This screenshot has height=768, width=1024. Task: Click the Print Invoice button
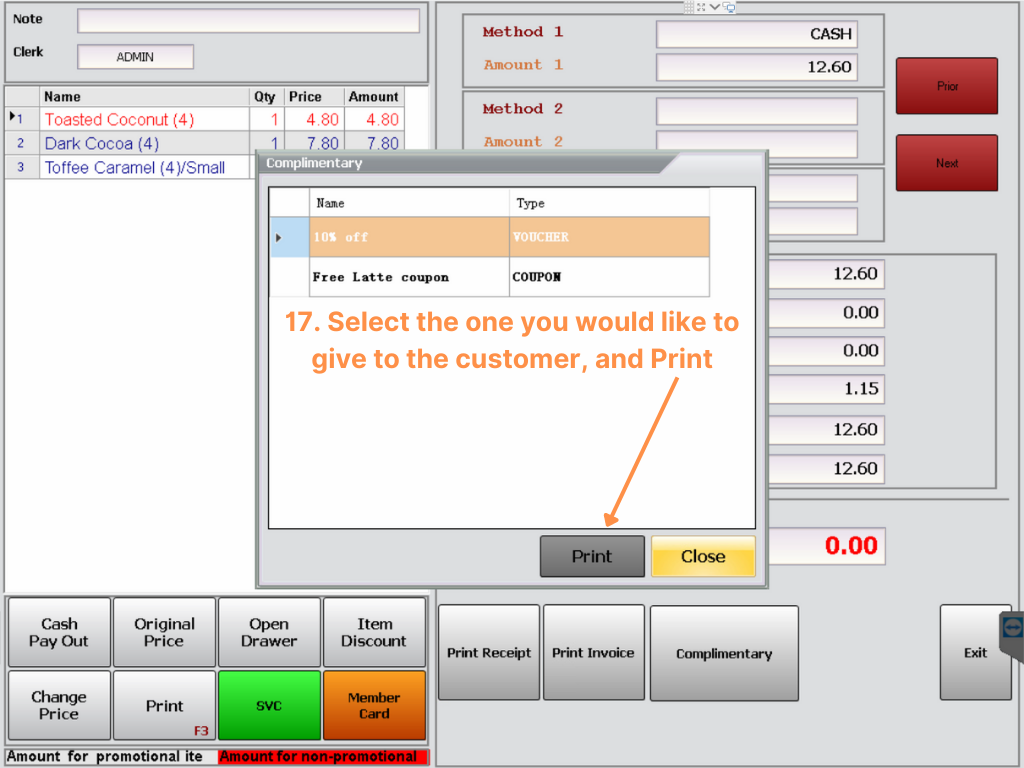click(x=593, y=653)
